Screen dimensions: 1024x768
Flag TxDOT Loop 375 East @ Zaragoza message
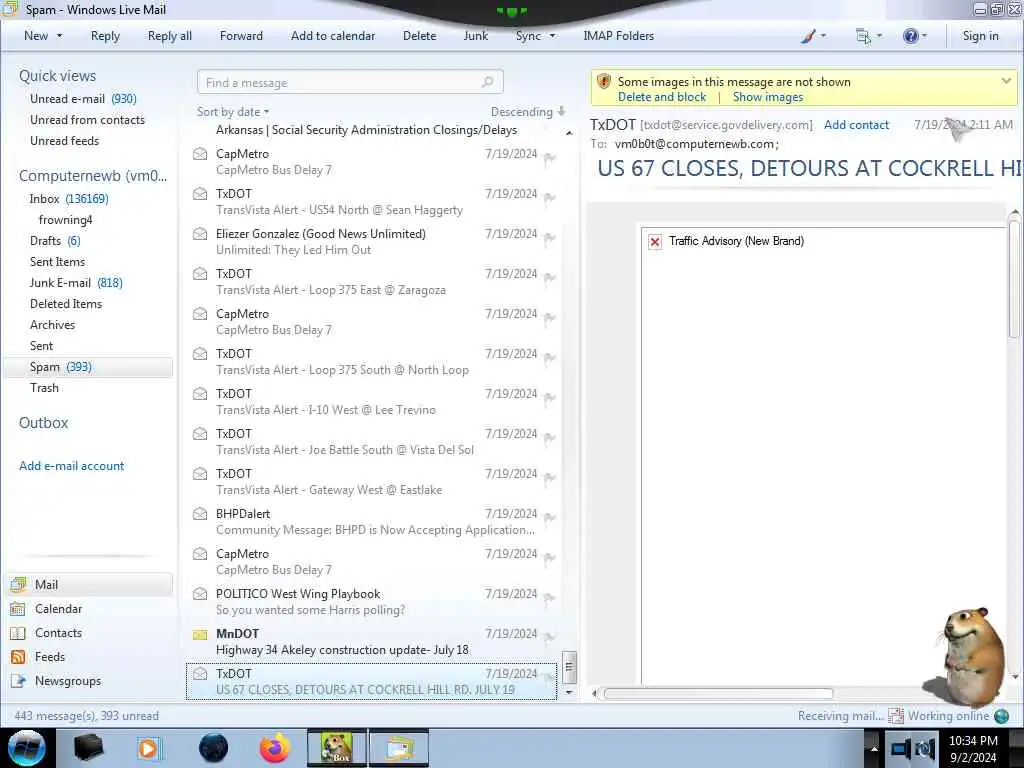coord(550,278)
